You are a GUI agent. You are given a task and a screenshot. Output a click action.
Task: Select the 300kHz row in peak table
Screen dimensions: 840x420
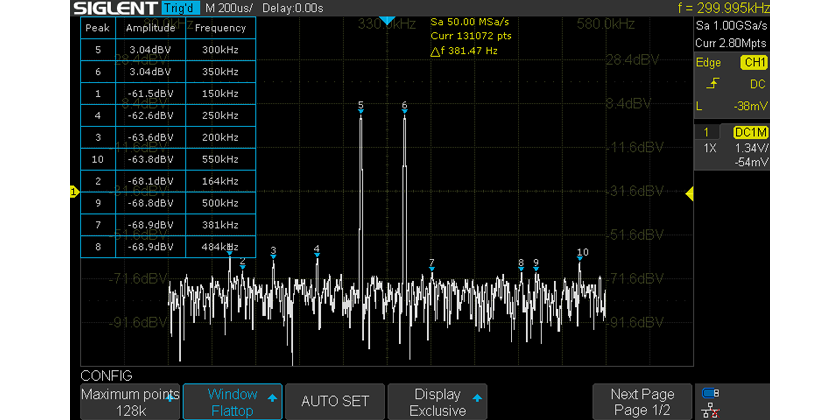point(168,48)
